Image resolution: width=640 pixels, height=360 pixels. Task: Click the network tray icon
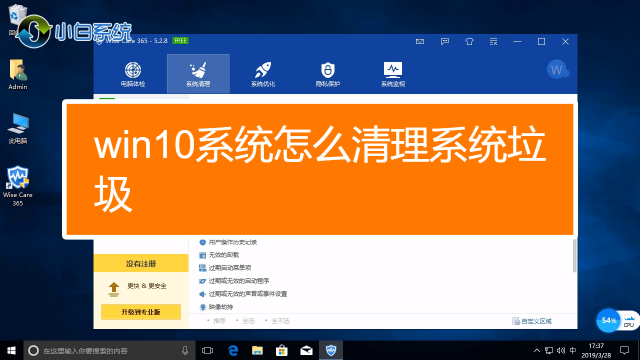pyautogui.click(x=549, y=351)
